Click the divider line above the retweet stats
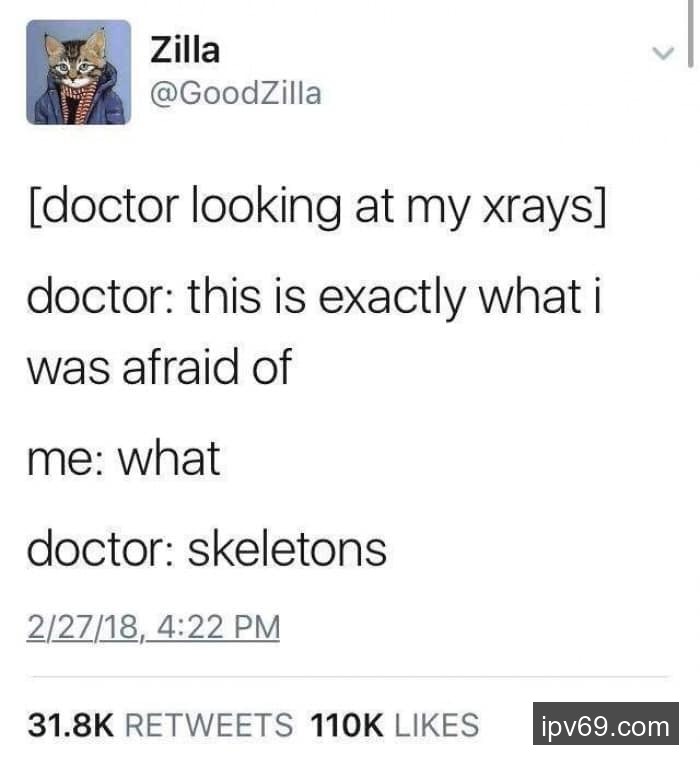 [x=350, y=677]
